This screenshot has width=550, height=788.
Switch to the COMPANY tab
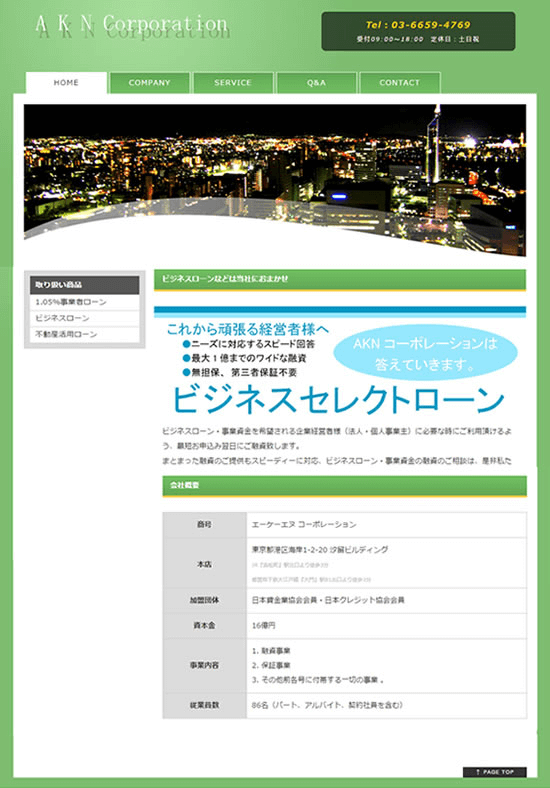tap(149, 83)
